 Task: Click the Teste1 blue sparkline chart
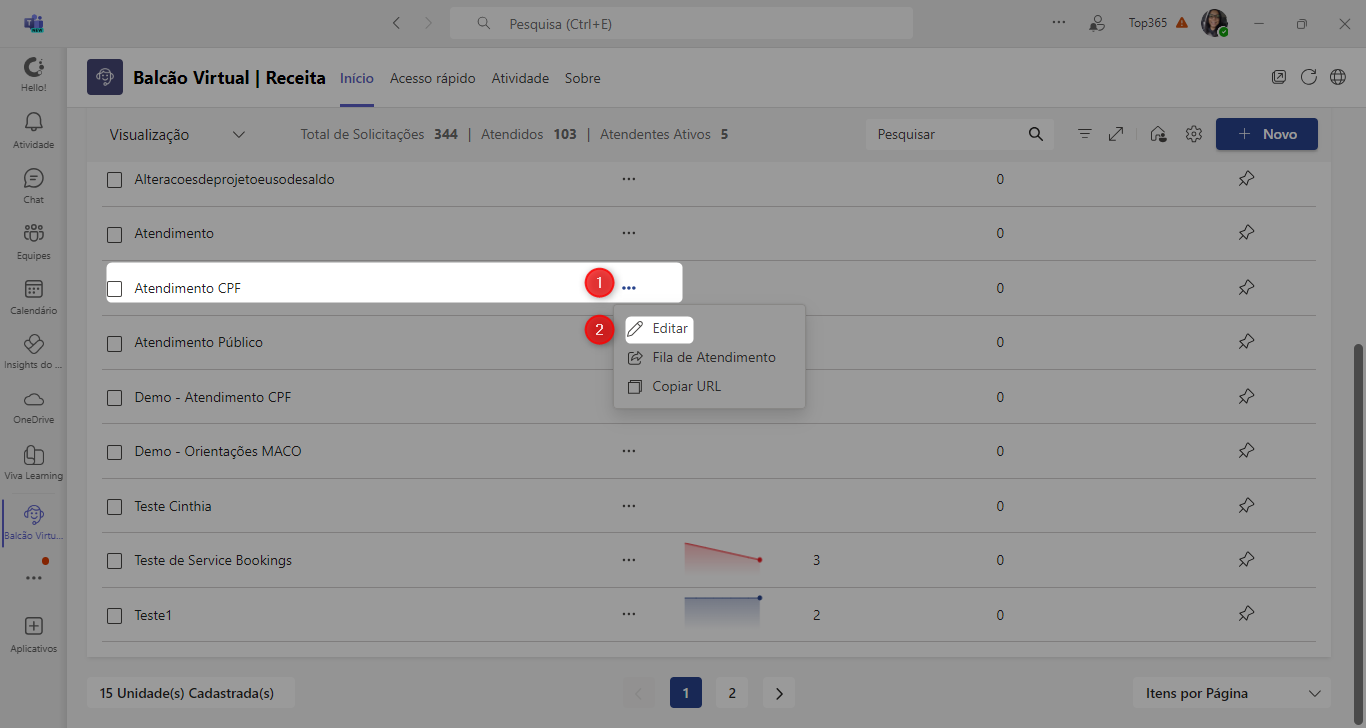pyautogui.click(x=723, y=613)
